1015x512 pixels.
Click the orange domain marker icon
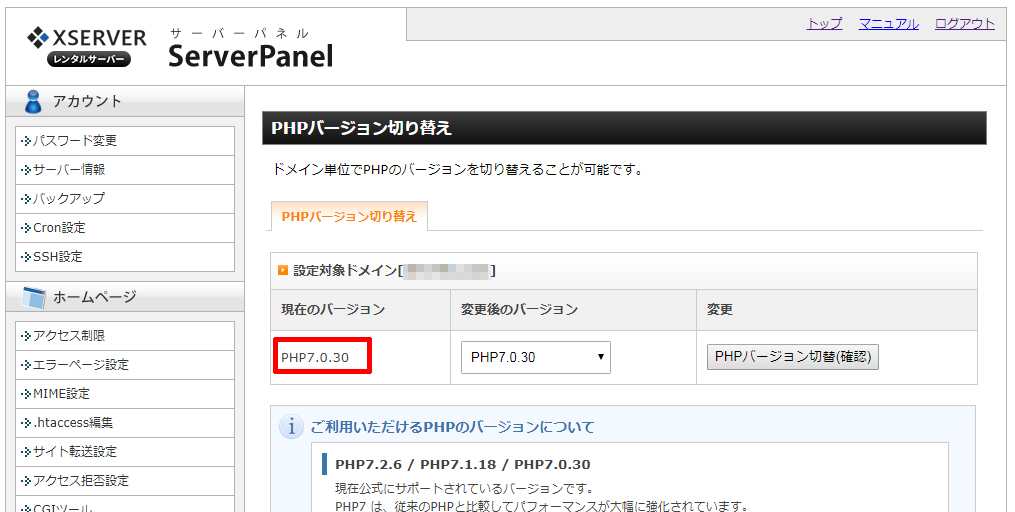click(x=283, y=270)
